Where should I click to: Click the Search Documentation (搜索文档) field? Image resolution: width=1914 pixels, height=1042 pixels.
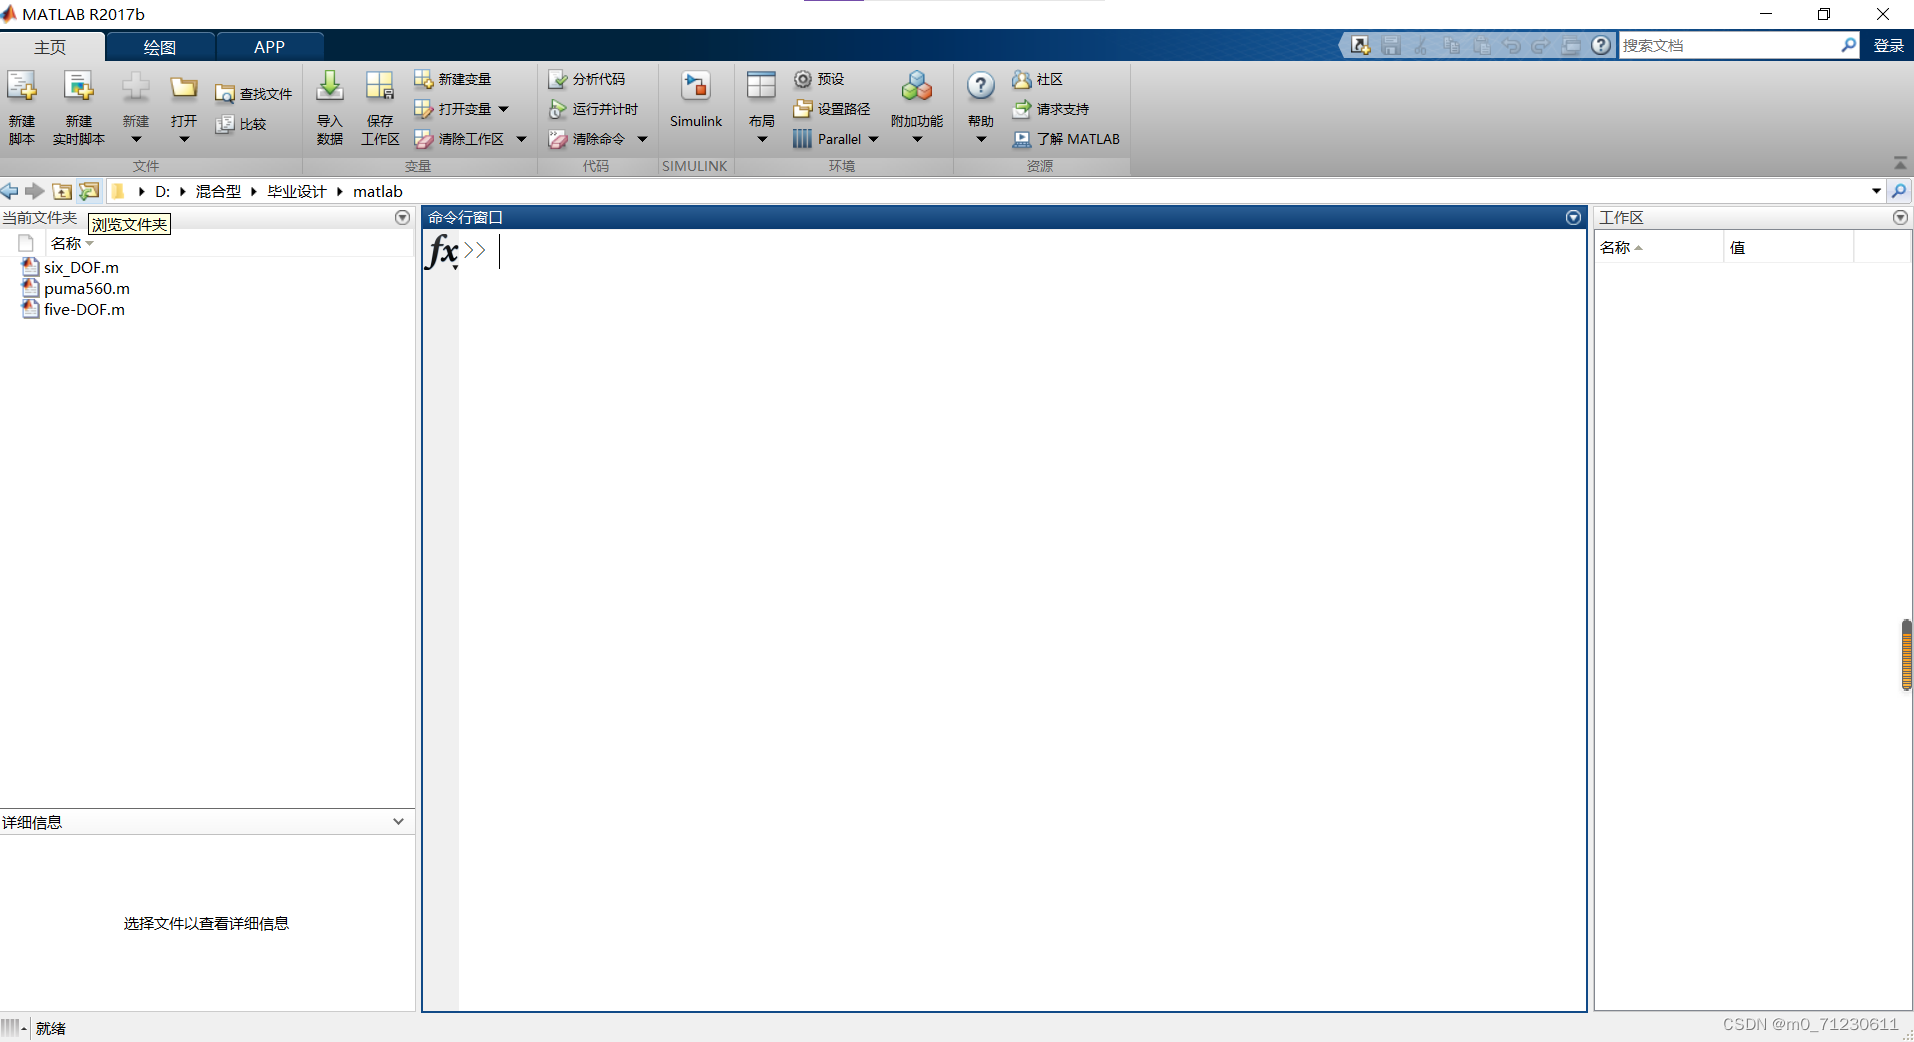(1730, 46)
